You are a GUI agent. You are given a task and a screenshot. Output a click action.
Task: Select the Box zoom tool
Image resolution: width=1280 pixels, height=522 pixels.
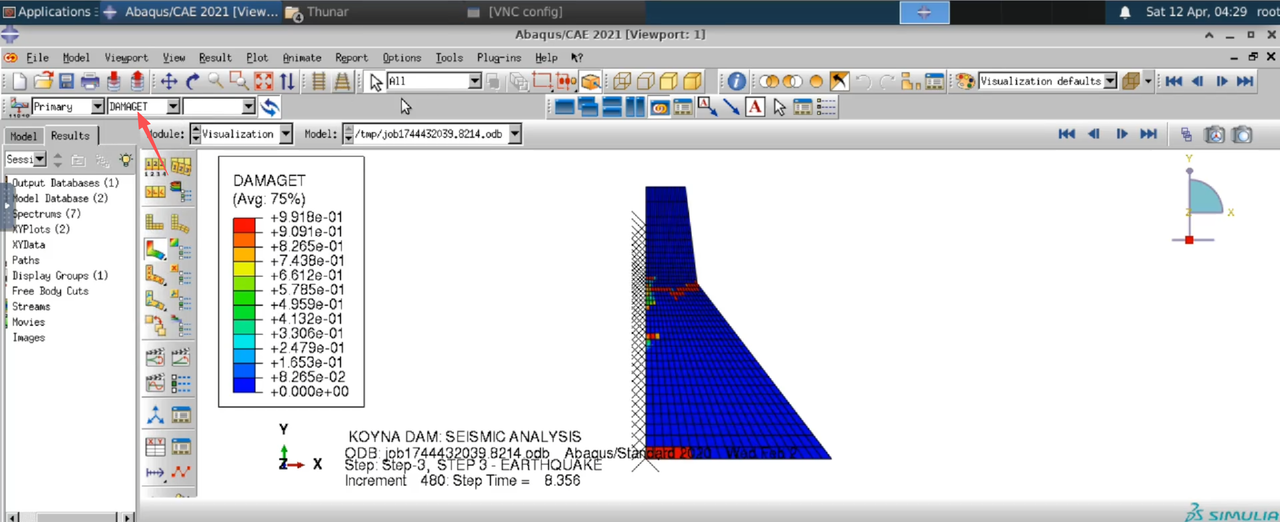coord(239,81)
